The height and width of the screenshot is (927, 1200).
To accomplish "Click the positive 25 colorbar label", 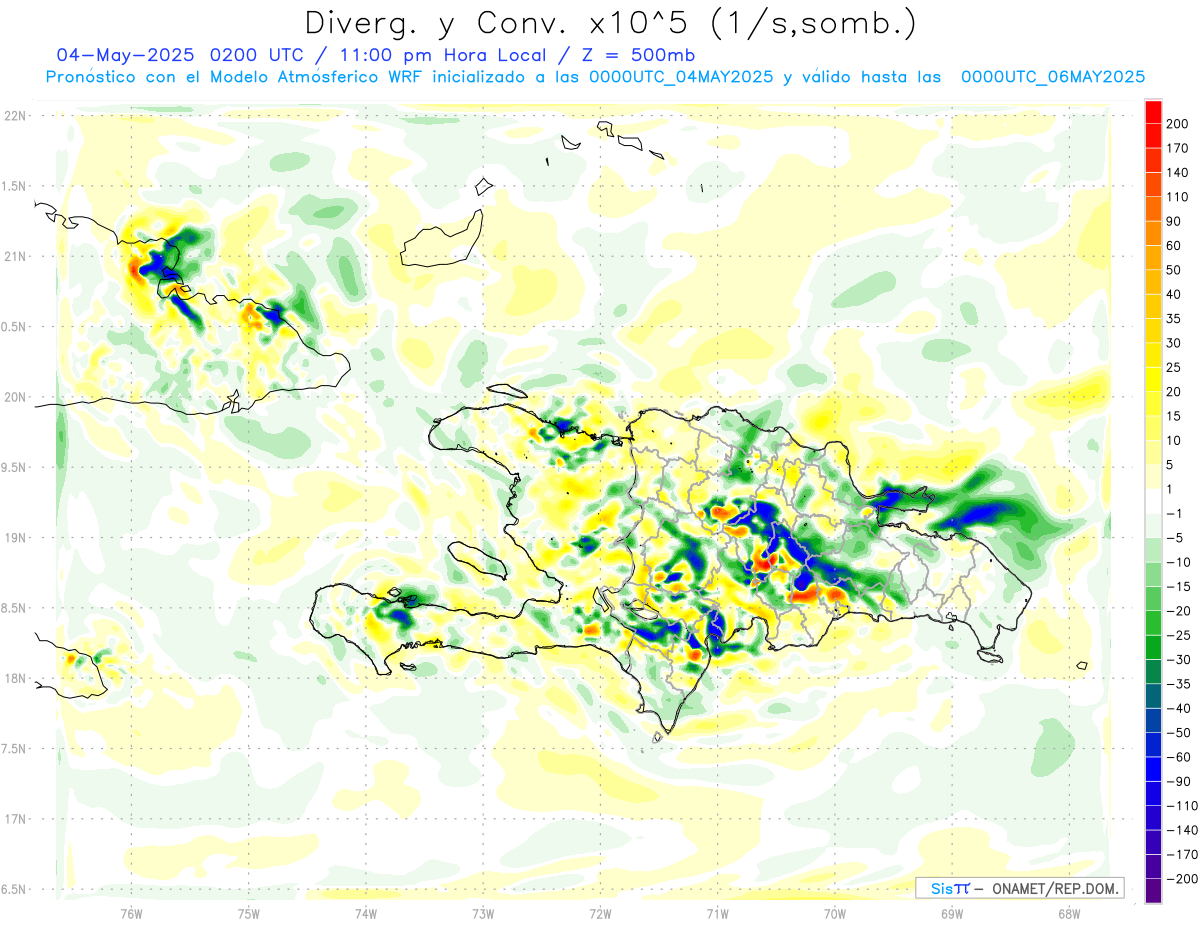I will [1174, 367].
